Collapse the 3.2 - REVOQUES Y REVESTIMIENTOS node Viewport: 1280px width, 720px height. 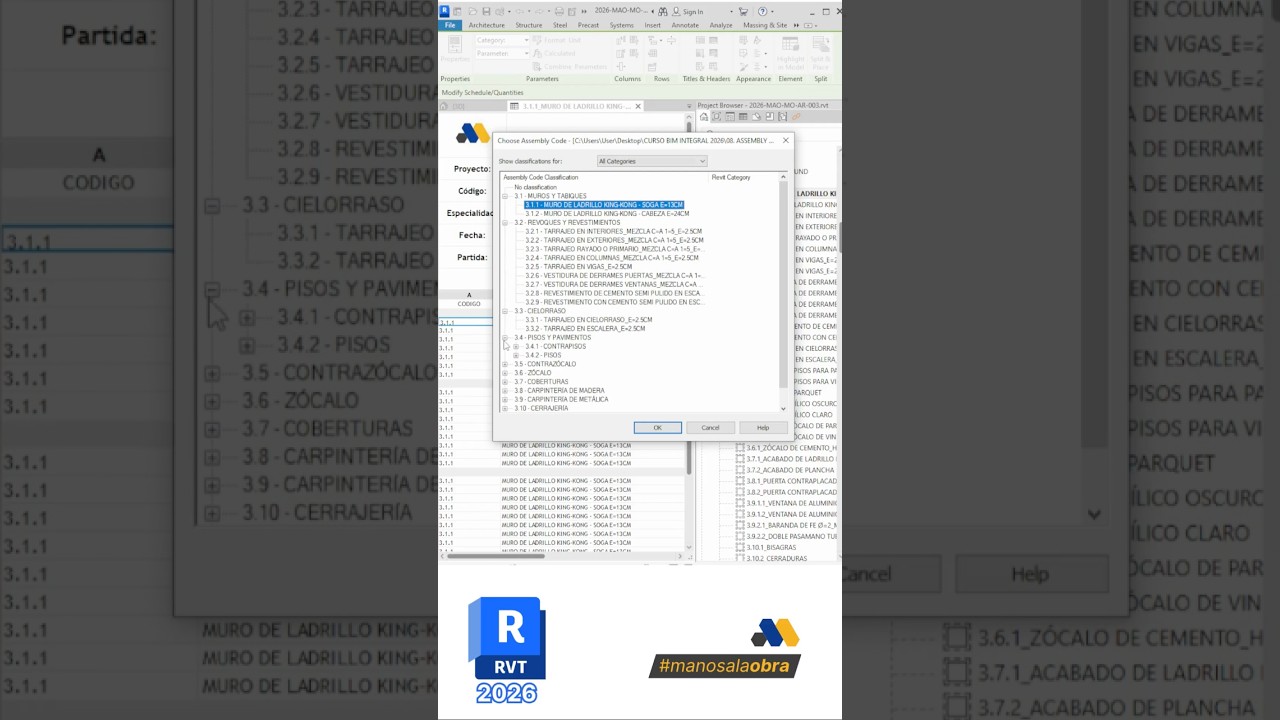click(505, 223)
